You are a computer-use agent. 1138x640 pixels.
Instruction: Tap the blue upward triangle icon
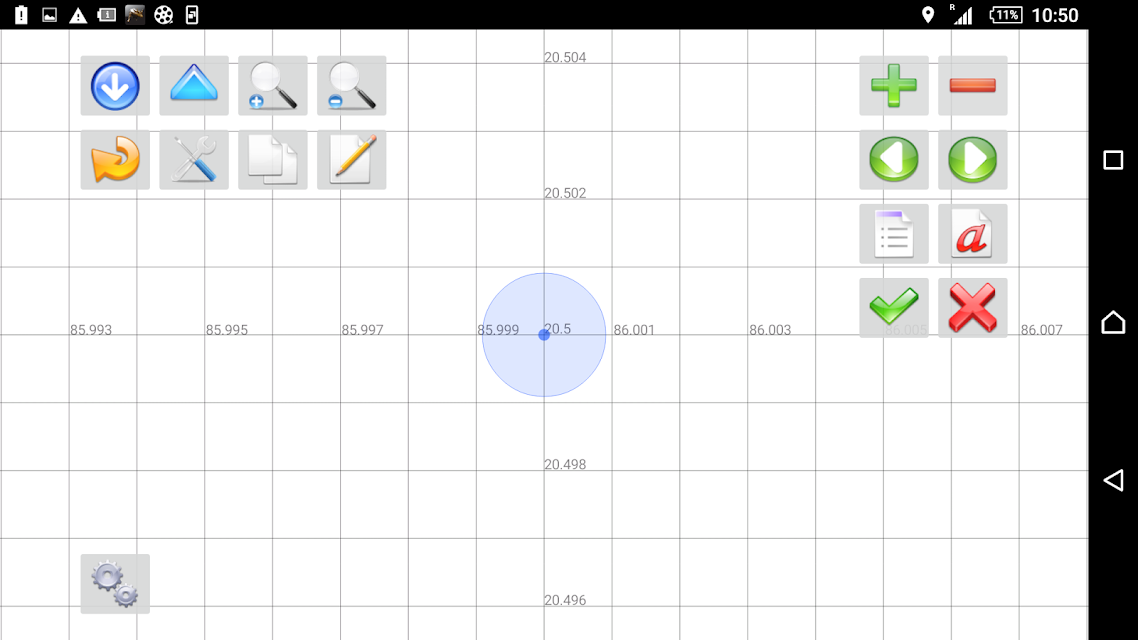[x=194, y=86]
